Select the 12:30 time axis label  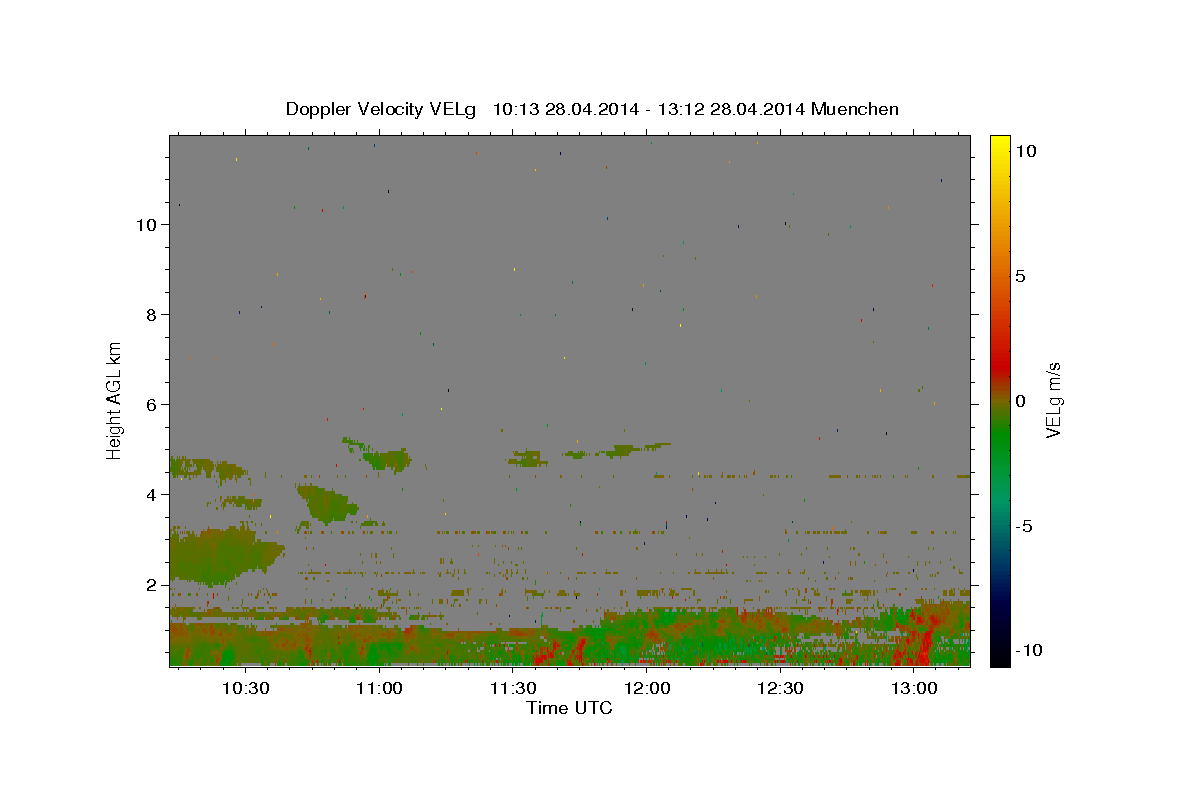tap(781, 689)
